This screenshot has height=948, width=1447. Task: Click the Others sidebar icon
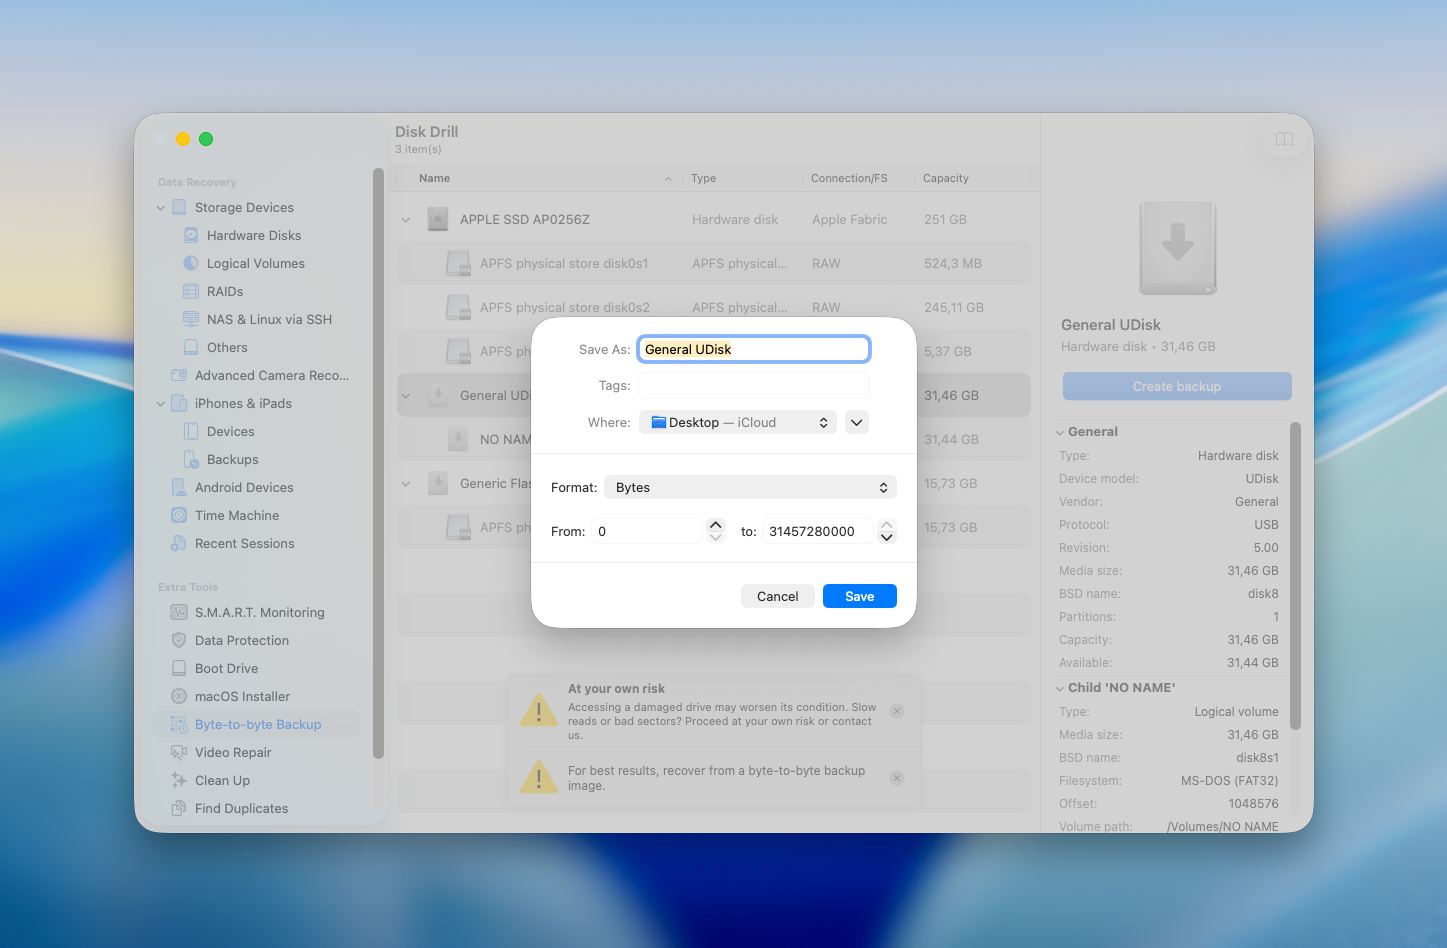[x=191, y=347]
